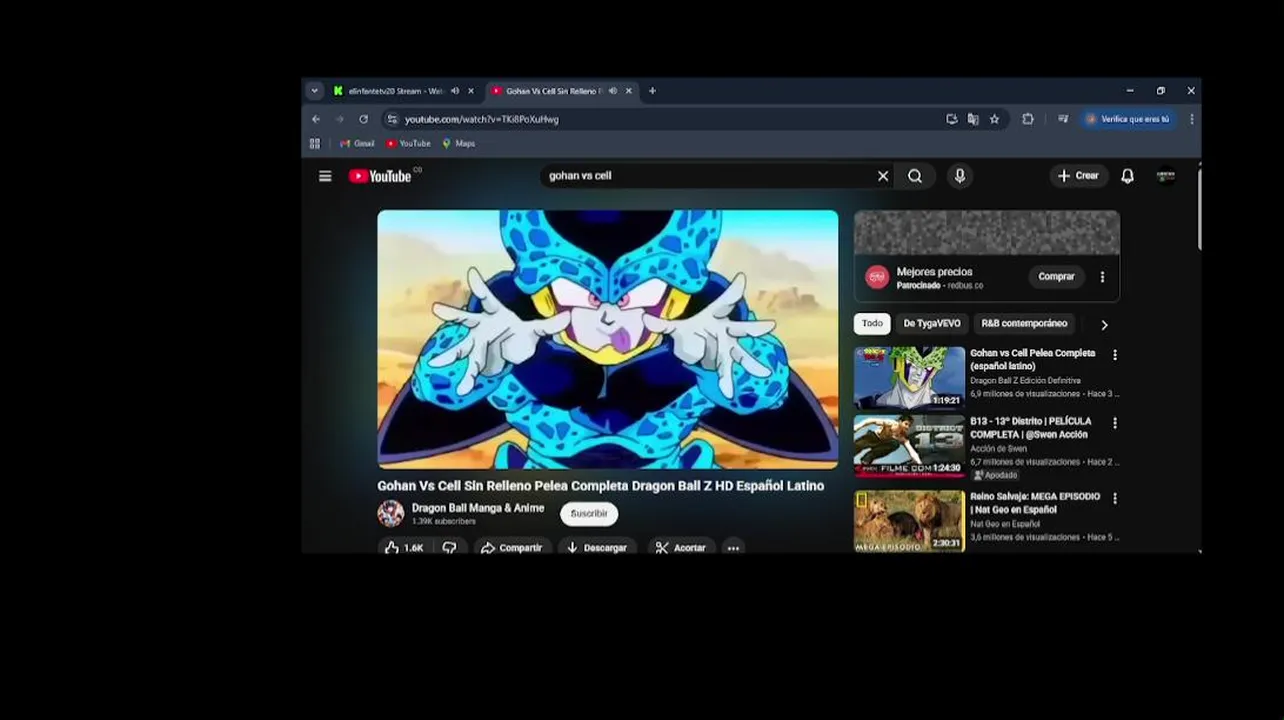1284x720 pixels.
Task: Open the notifications bell
Action: (1127, 176)
